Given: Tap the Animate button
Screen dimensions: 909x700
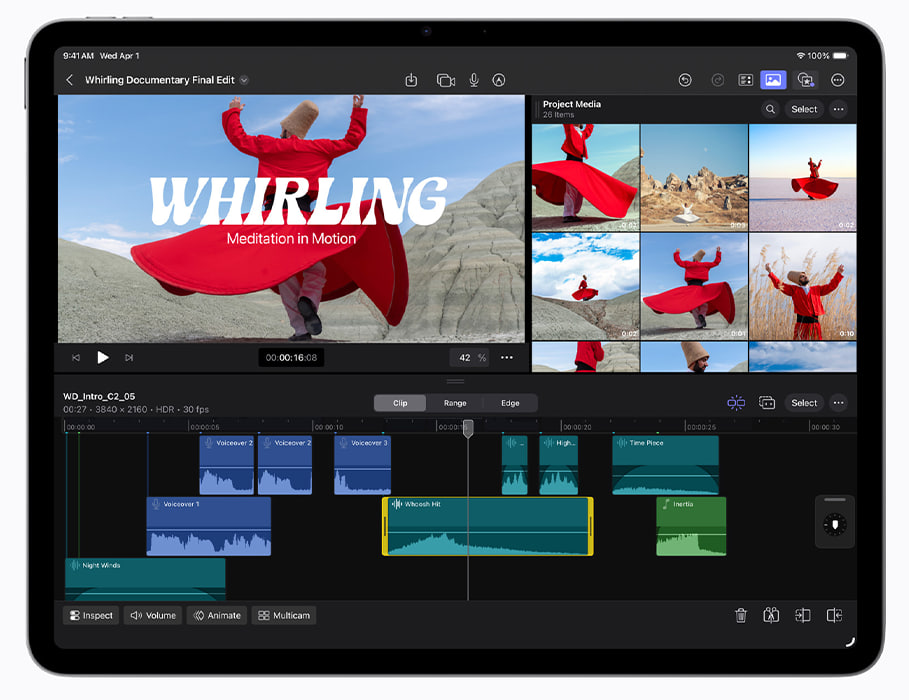Looking at the screenshot, I should click(216, 616).
